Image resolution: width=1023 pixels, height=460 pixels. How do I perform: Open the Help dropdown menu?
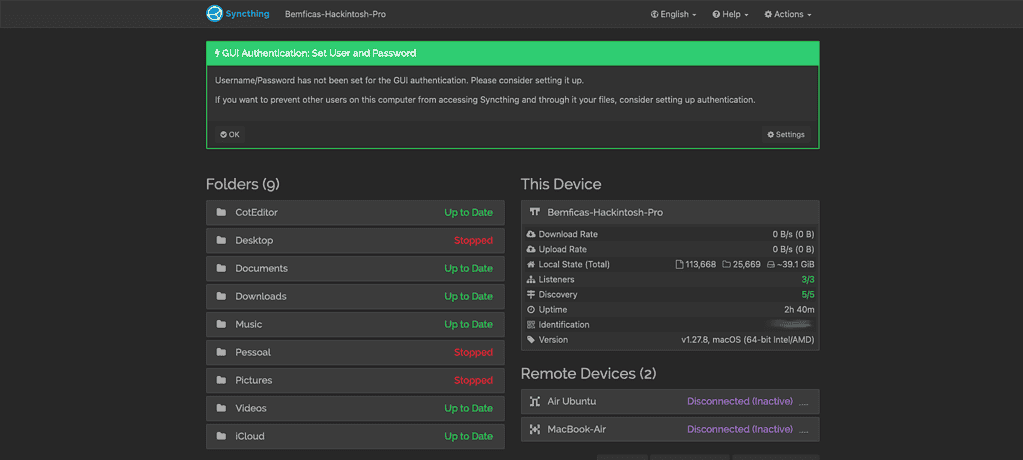pyautogui.click(x=730, y=15)
